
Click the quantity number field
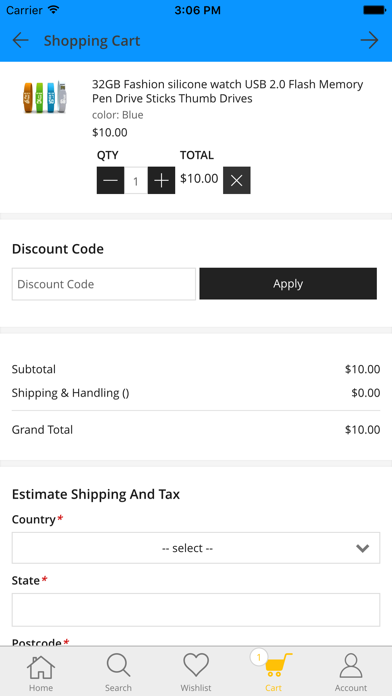(136, 180)
